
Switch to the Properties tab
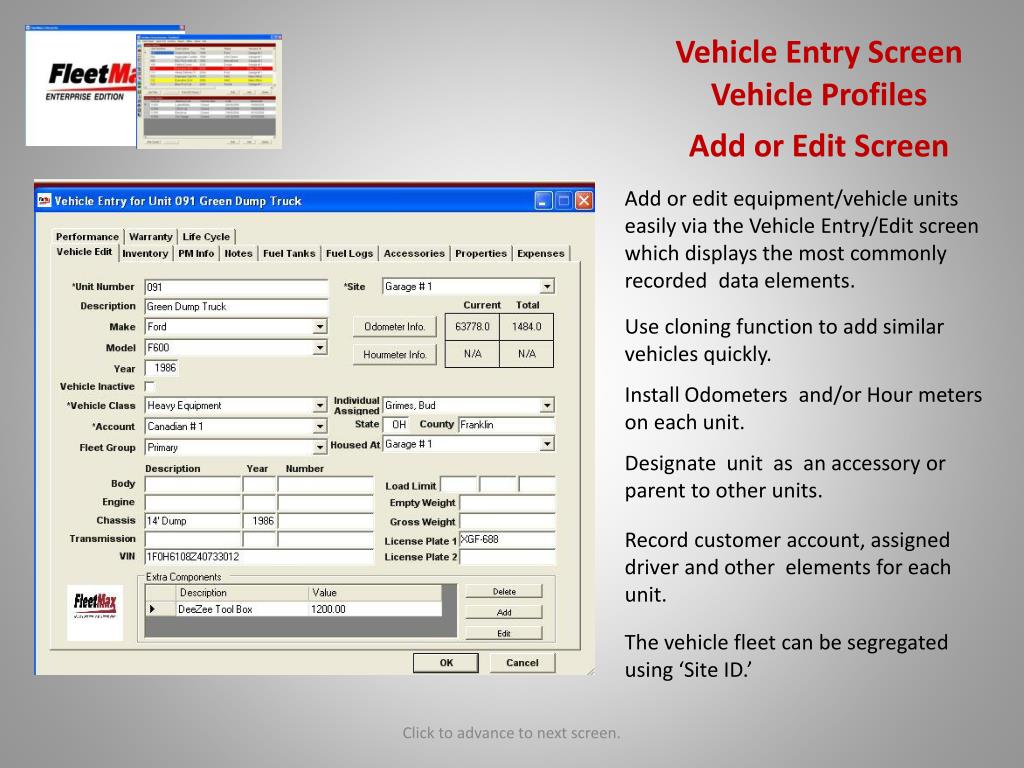[x=481, y=253]
